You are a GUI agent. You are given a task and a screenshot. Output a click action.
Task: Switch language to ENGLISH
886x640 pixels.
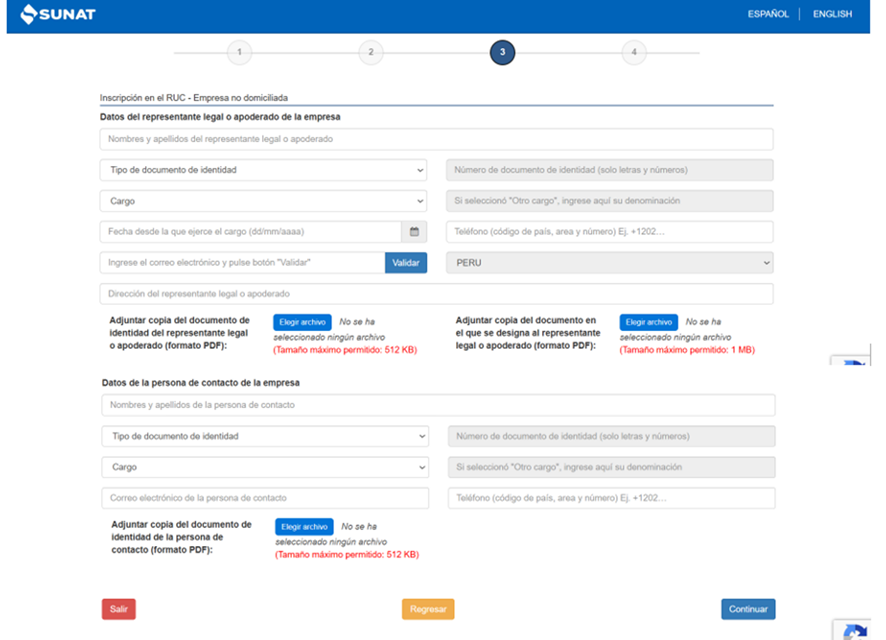pyautogui.click(x=832, y=14)
